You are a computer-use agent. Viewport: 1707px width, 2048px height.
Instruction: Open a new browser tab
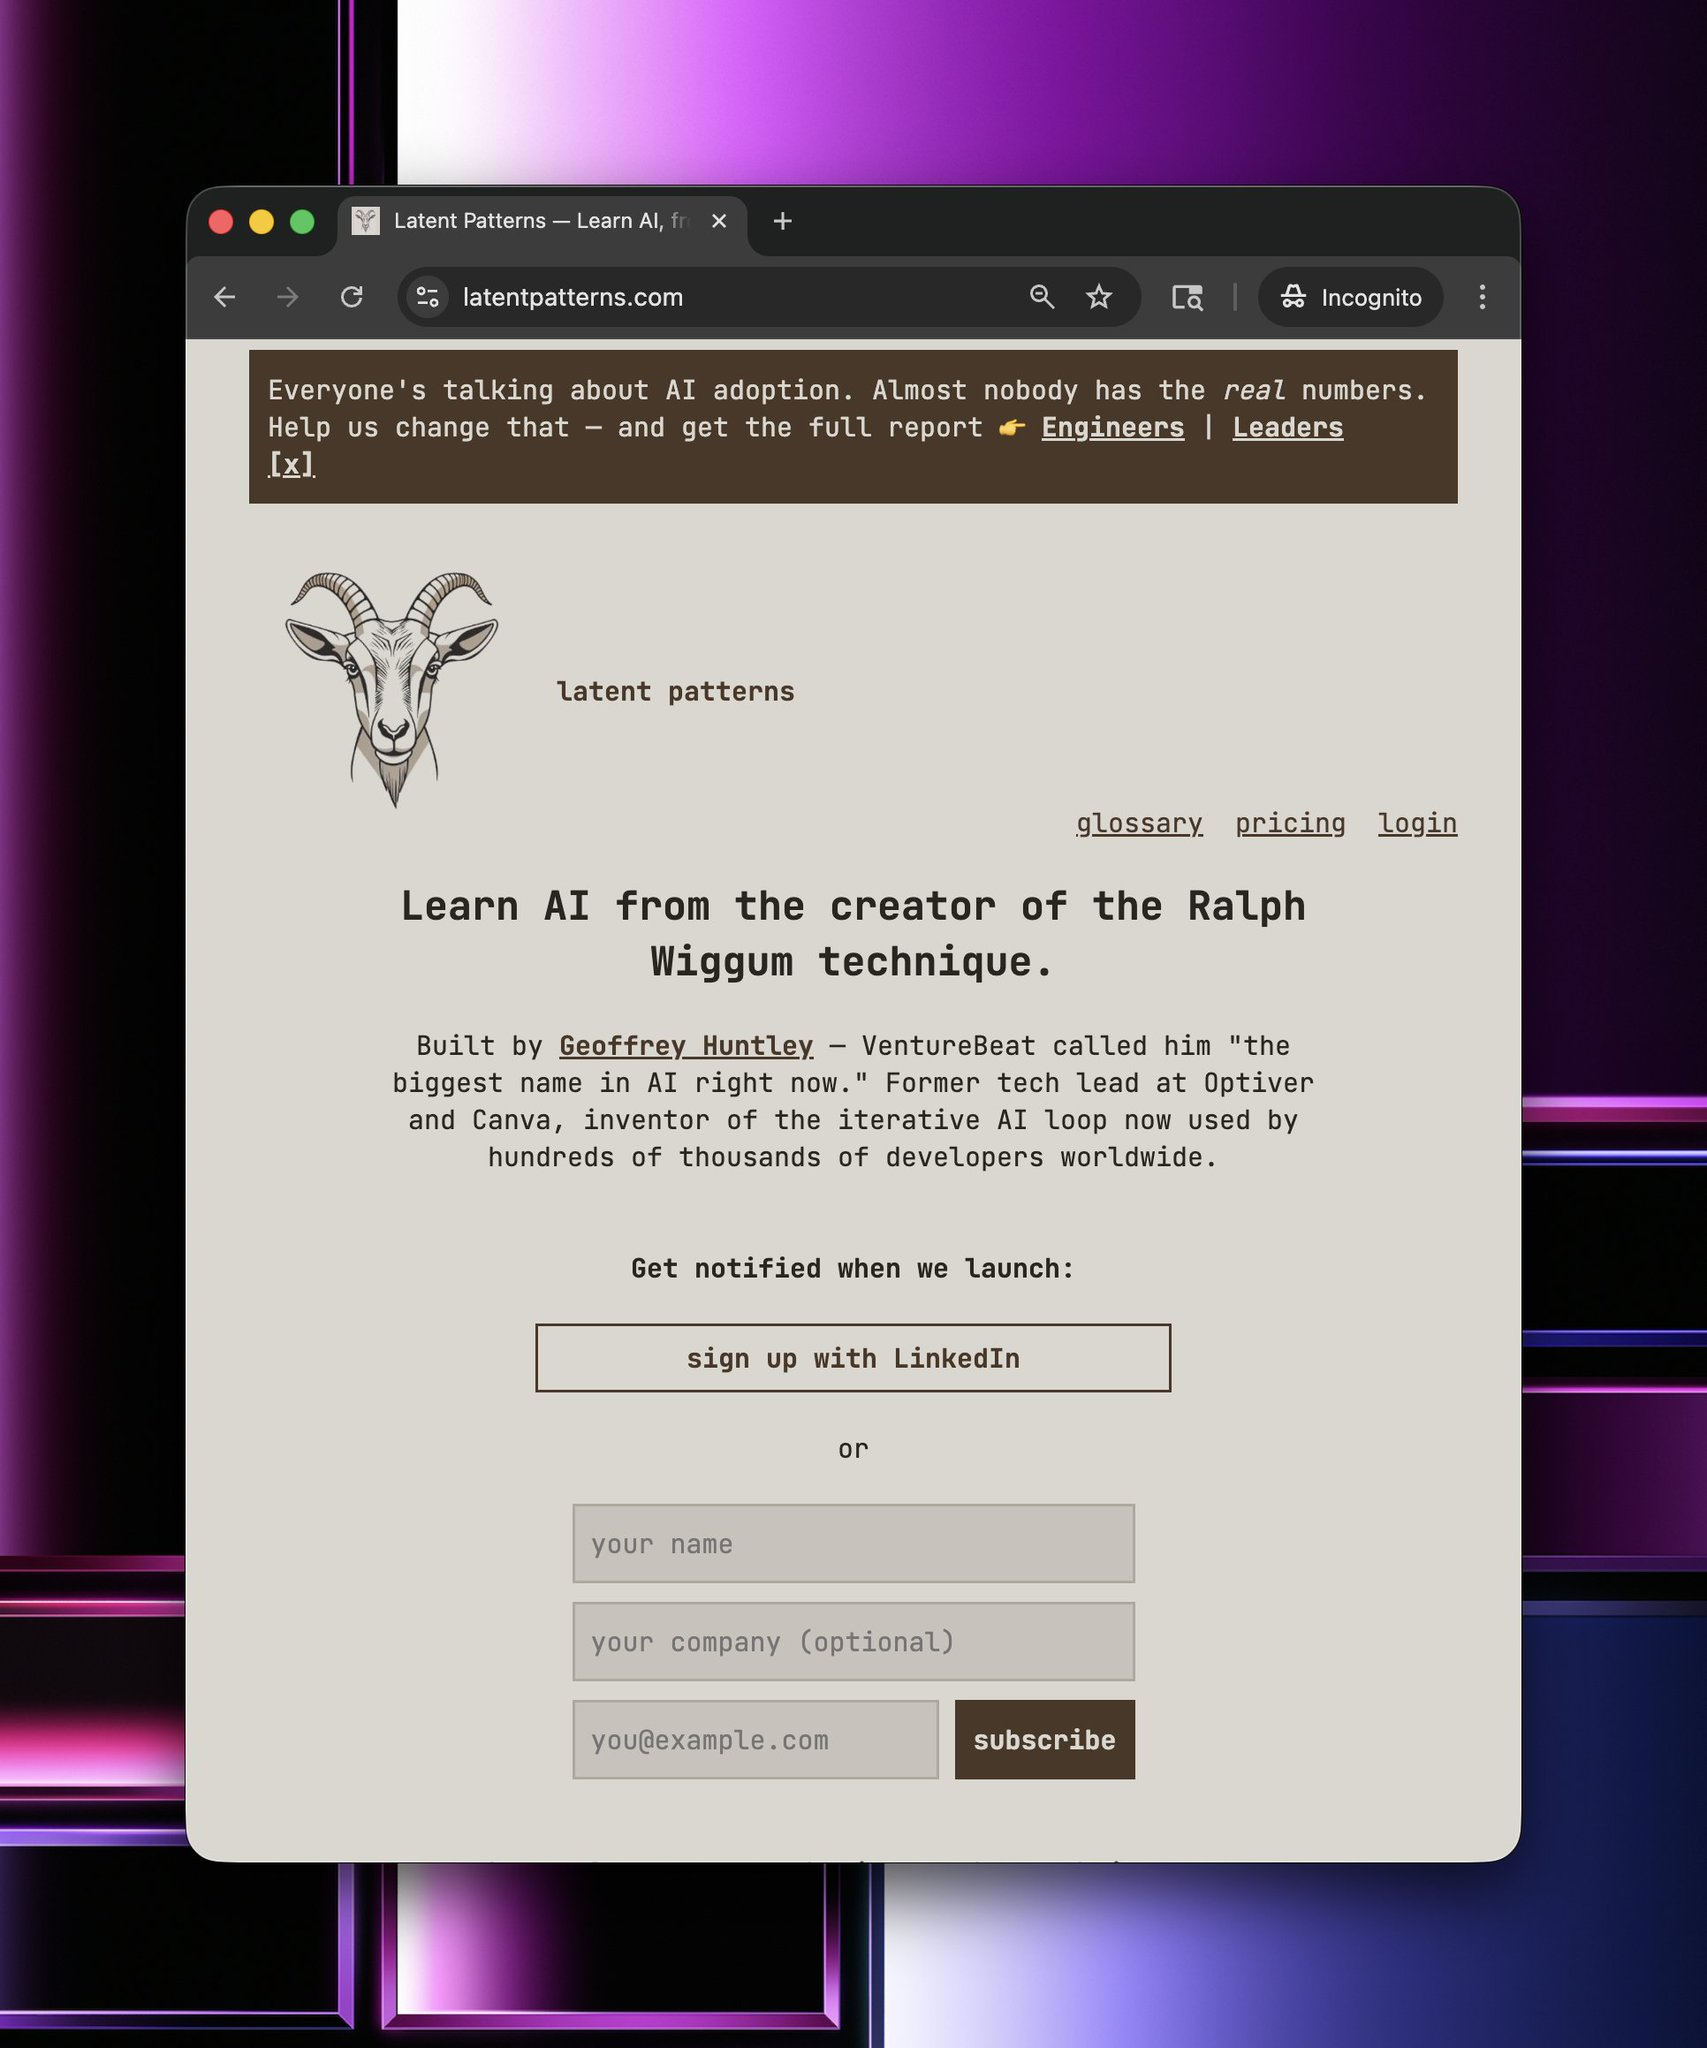pyautogui.click(x=783, y=221)
